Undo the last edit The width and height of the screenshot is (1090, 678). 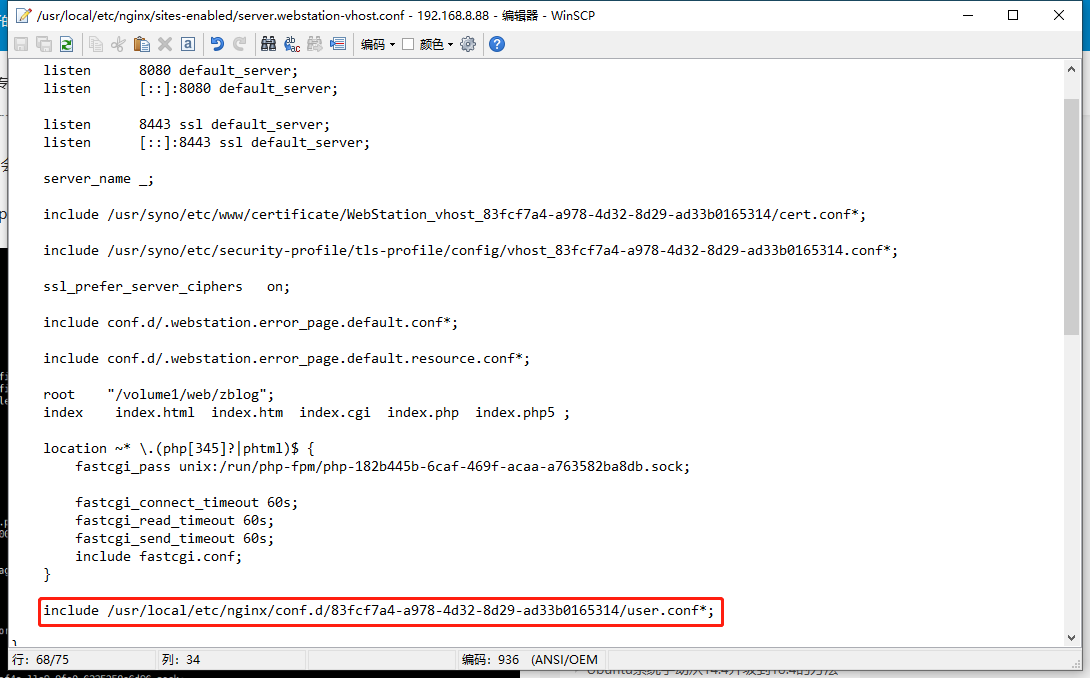tap(217, 44)
